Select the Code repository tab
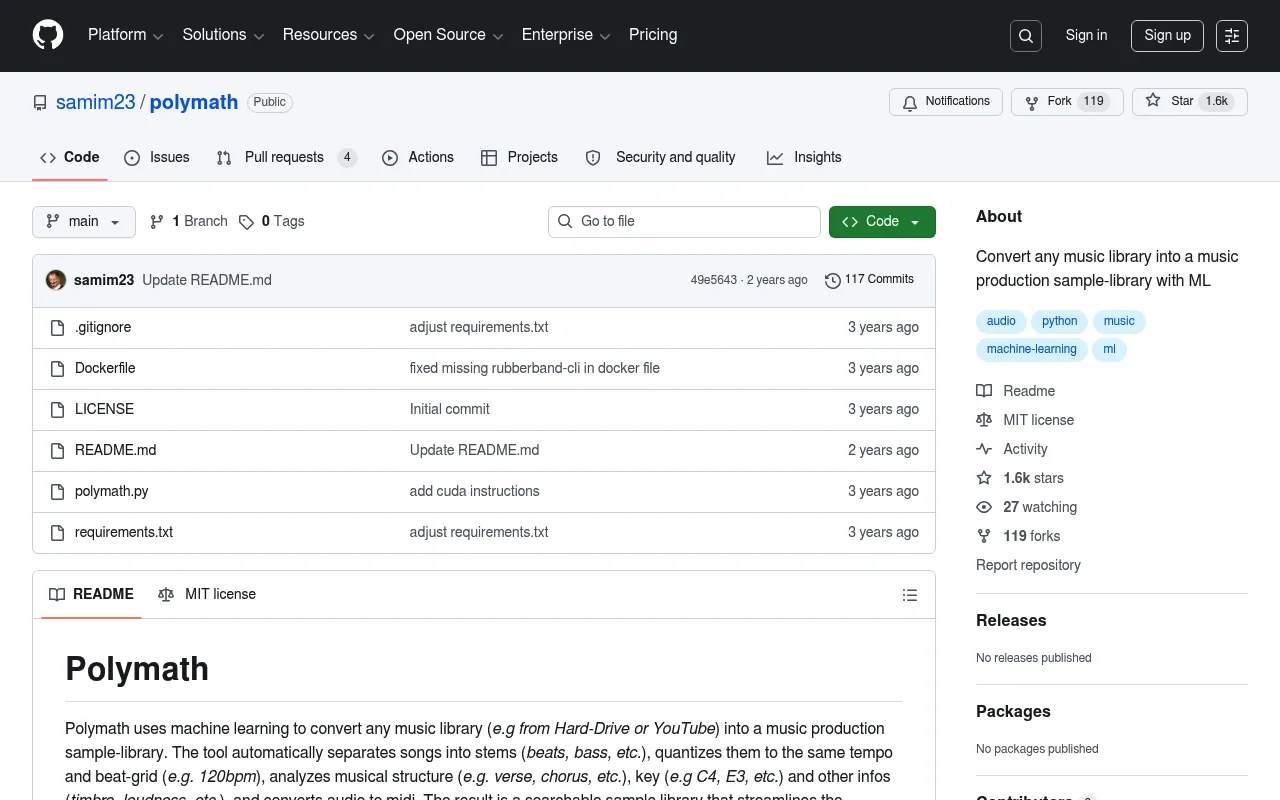The width and height of the screenshot is (1280, 800). pos(70,158)
